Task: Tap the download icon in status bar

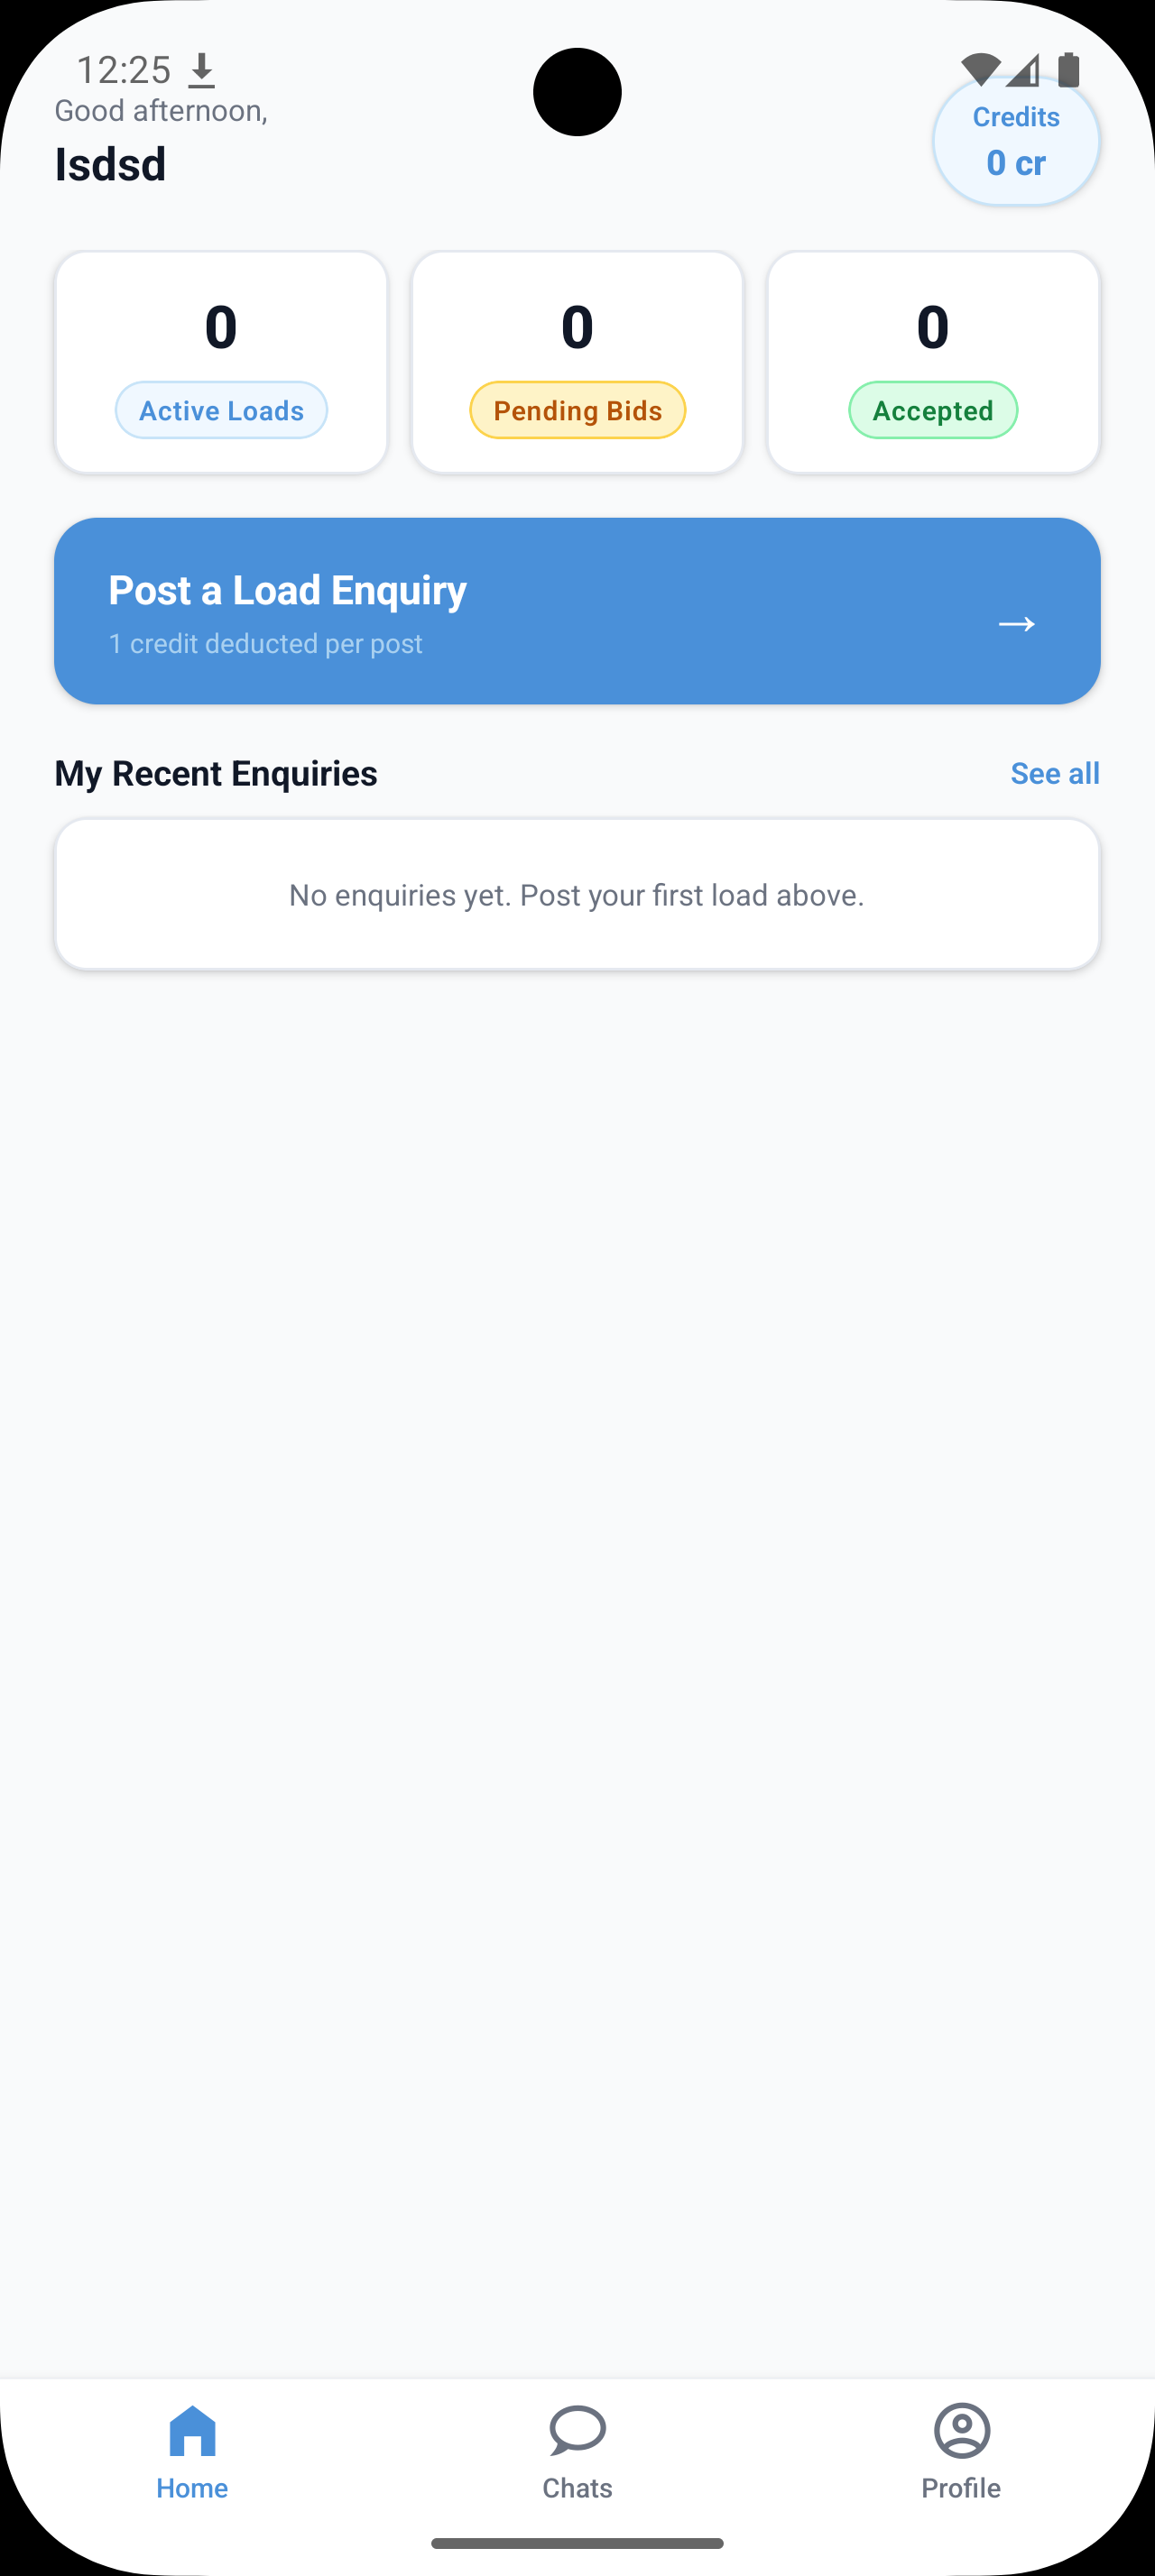Action: pyautogui.click(x=202, y=70)
